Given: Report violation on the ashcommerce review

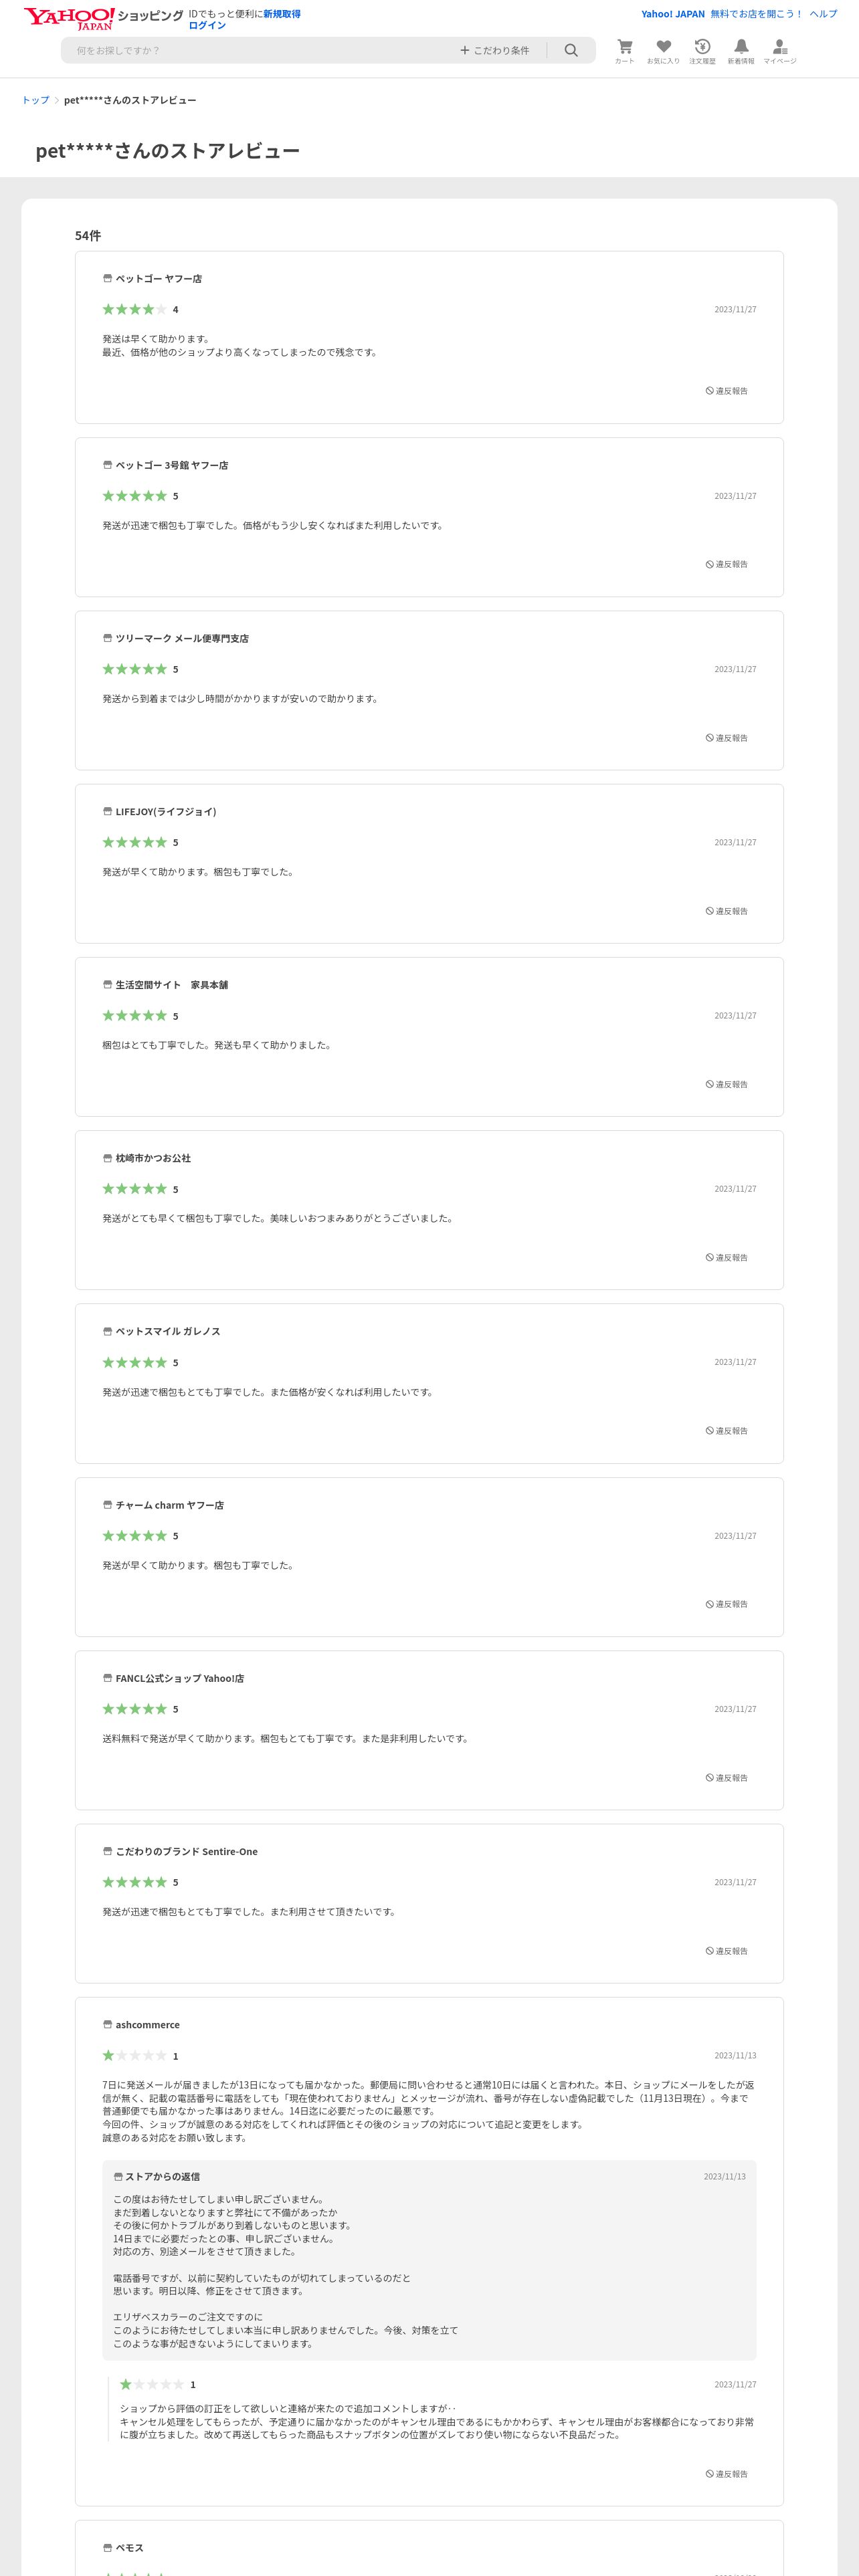Looking at the screenshot, I should 727,2474.
